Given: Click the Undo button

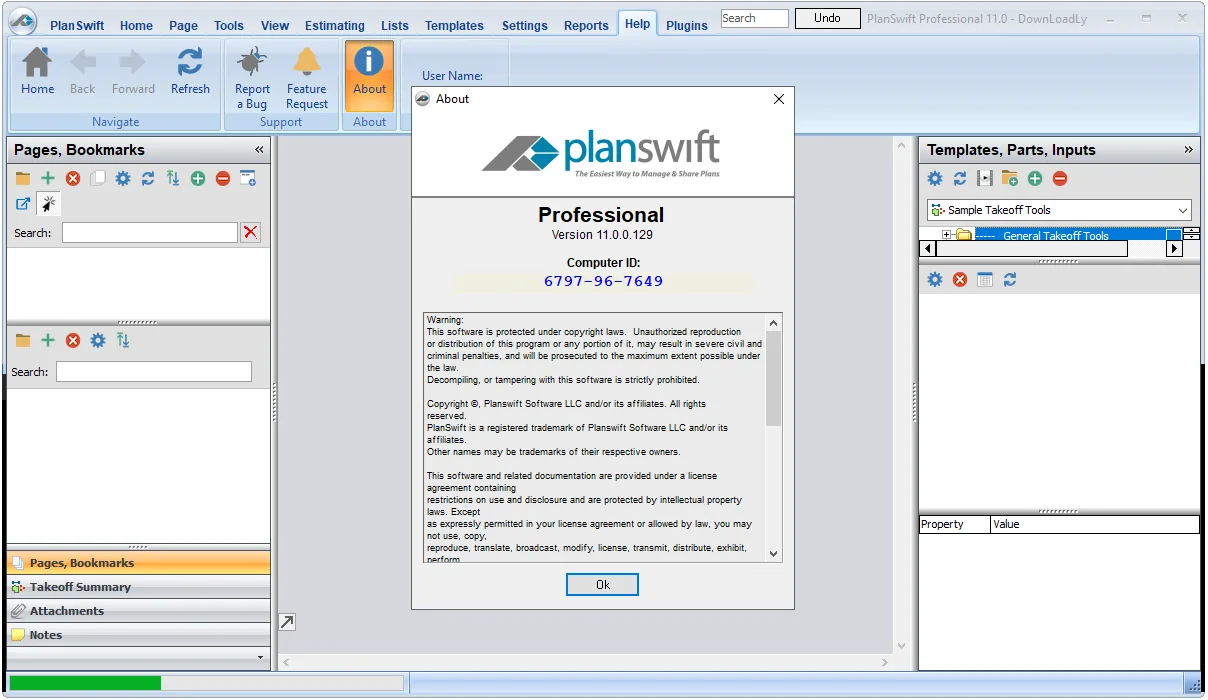Looking at the screenshot, I should point(827,18).
